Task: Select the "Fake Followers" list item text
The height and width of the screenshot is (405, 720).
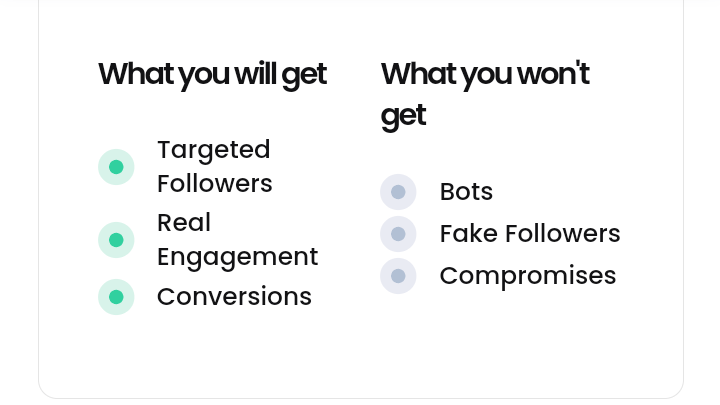Action: coord(530,234)
